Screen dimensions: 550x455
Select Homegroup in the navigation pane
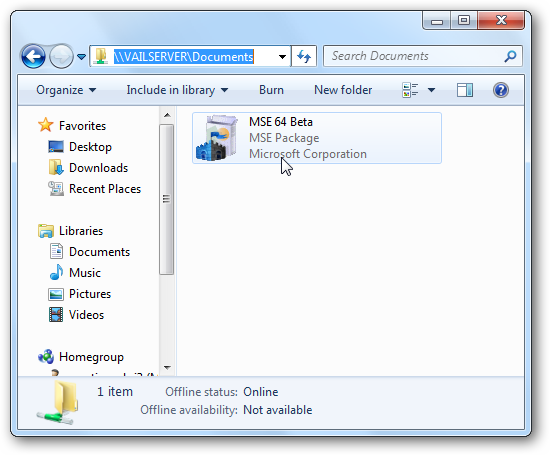[91, 357]
